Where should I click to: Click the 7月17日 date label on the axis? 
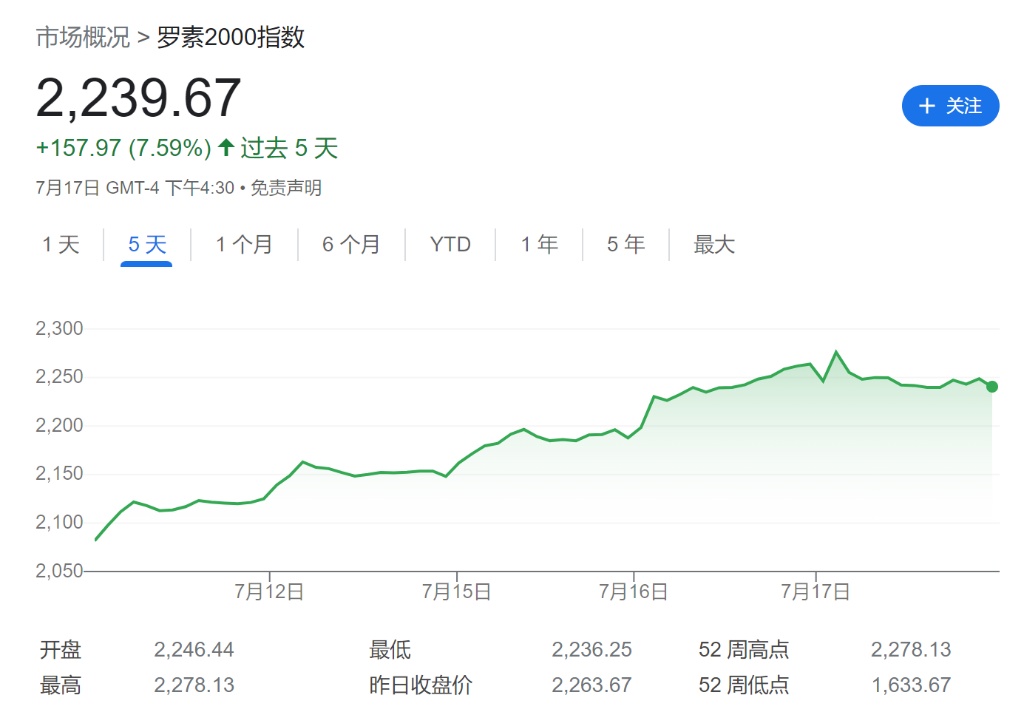[x=816, y=592]
